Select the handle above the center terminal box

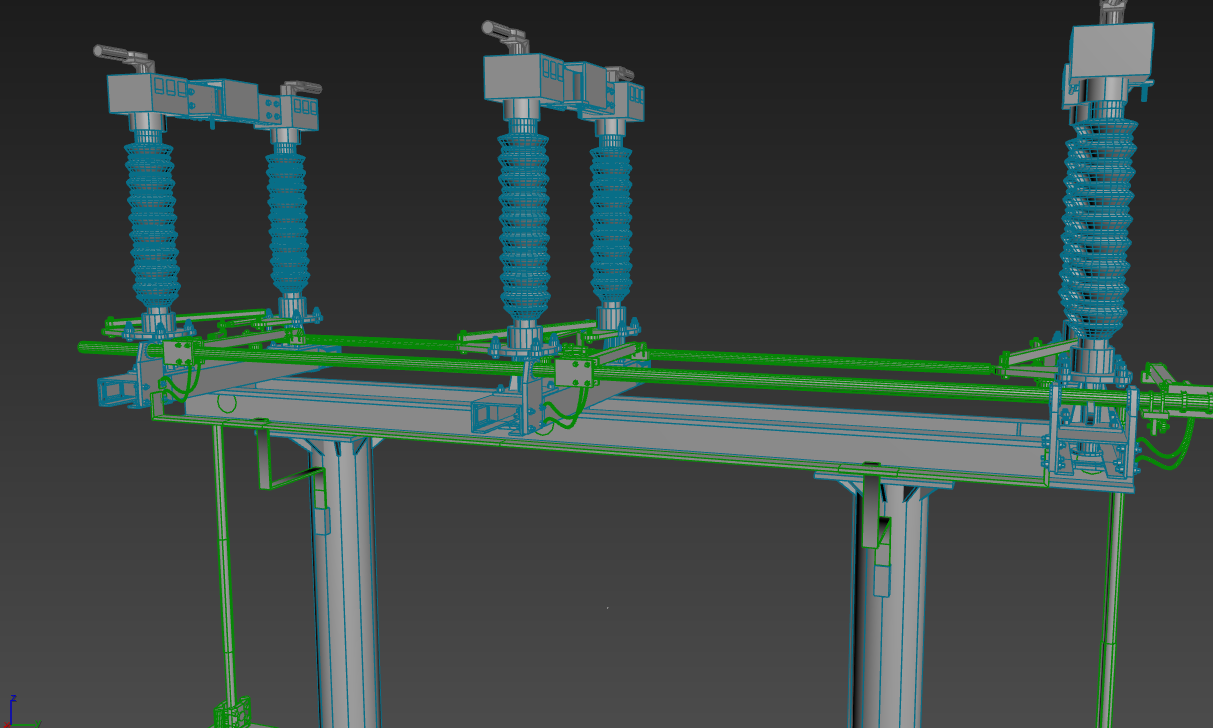pos(507,31)
